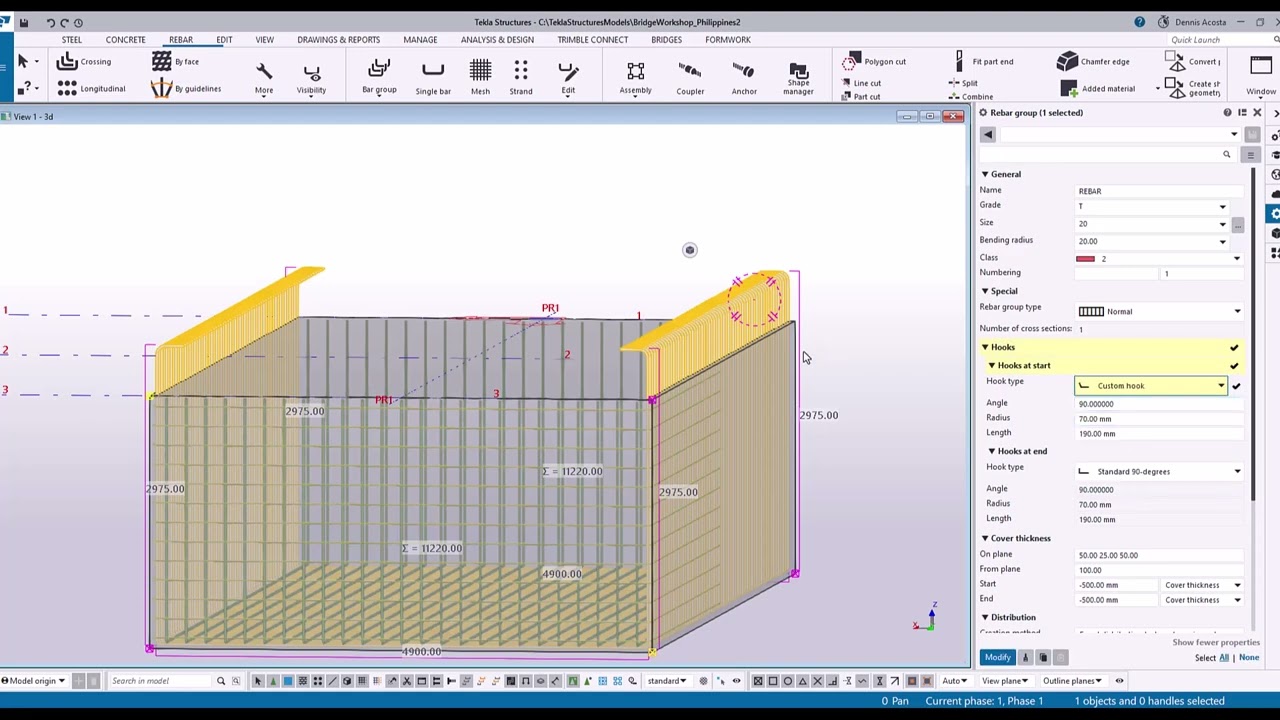Click the Search in model field

(x=160, y=682)
